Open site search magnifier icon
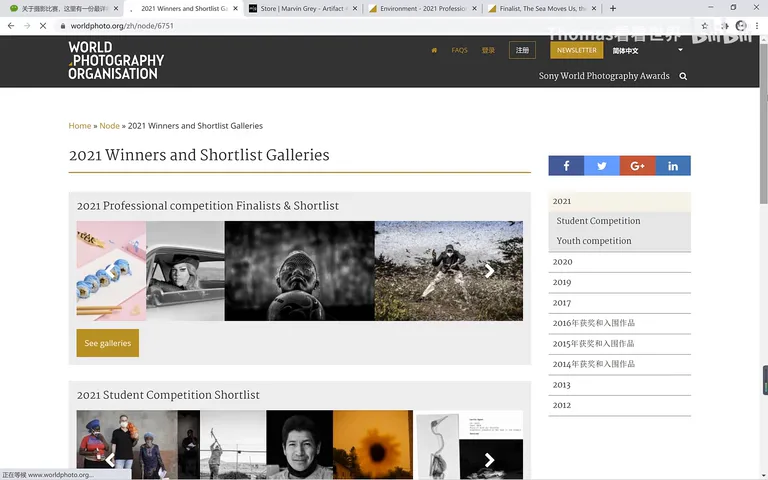 click(x=683, y=76)
